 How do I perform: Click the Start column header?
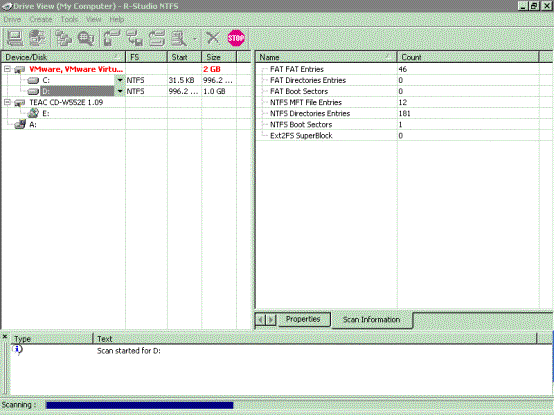point(184,57)
